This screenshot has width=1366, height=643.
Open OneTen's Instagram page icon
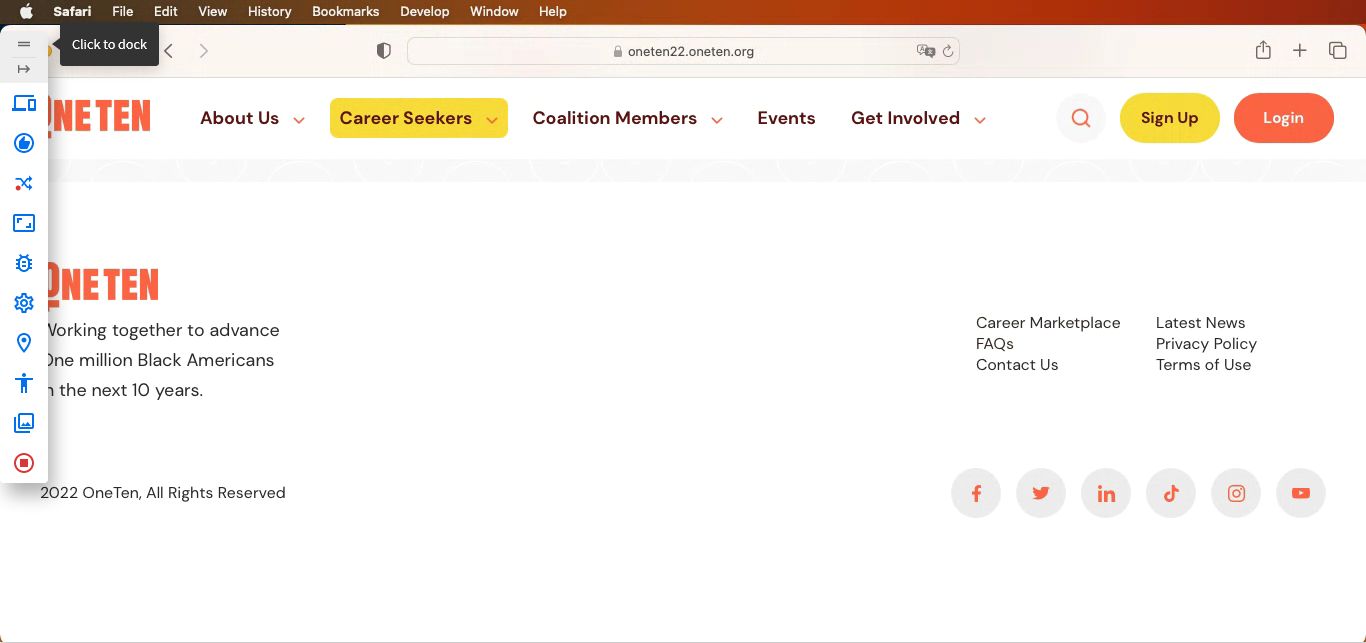pos(1236,493)
